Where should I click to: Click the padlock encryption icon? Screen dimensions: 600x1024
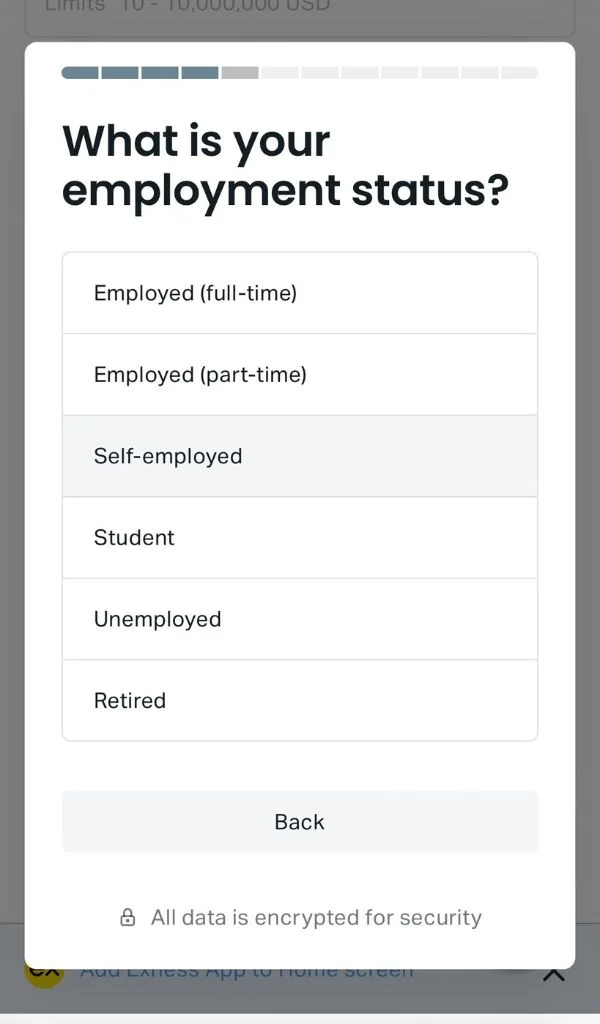[127, 917]
